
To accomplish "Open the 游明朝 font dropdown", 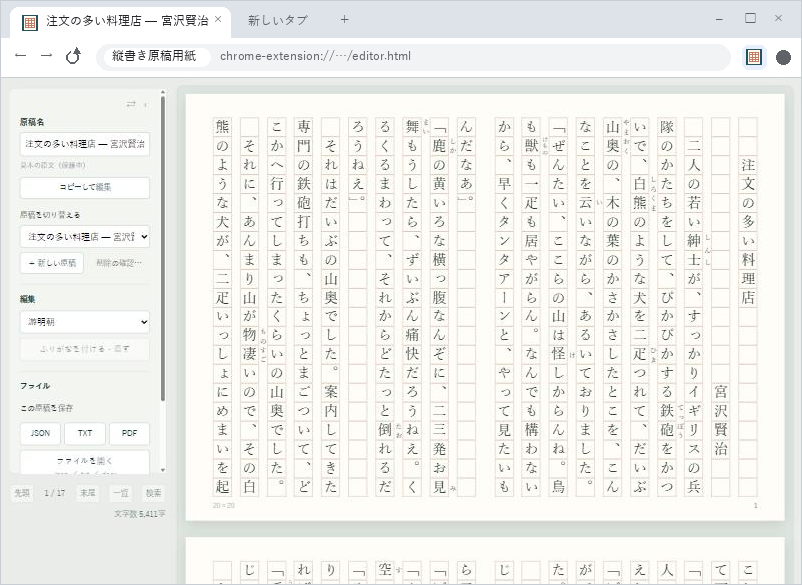I will pos(85,322).
